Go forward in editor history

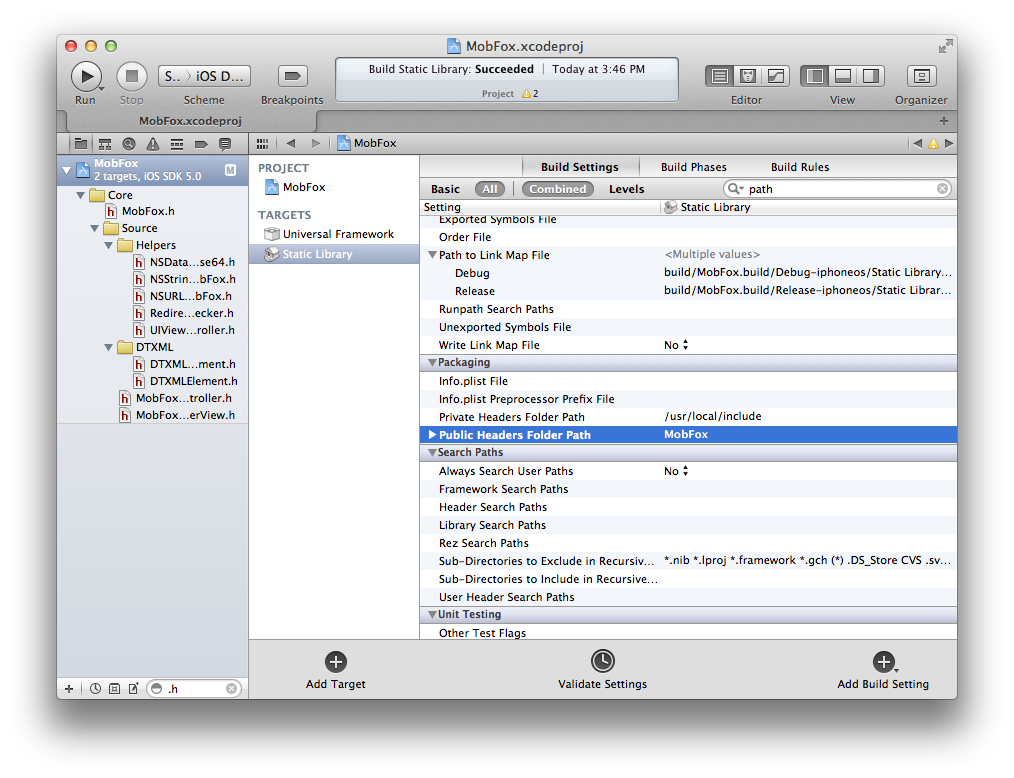[316, 144]
